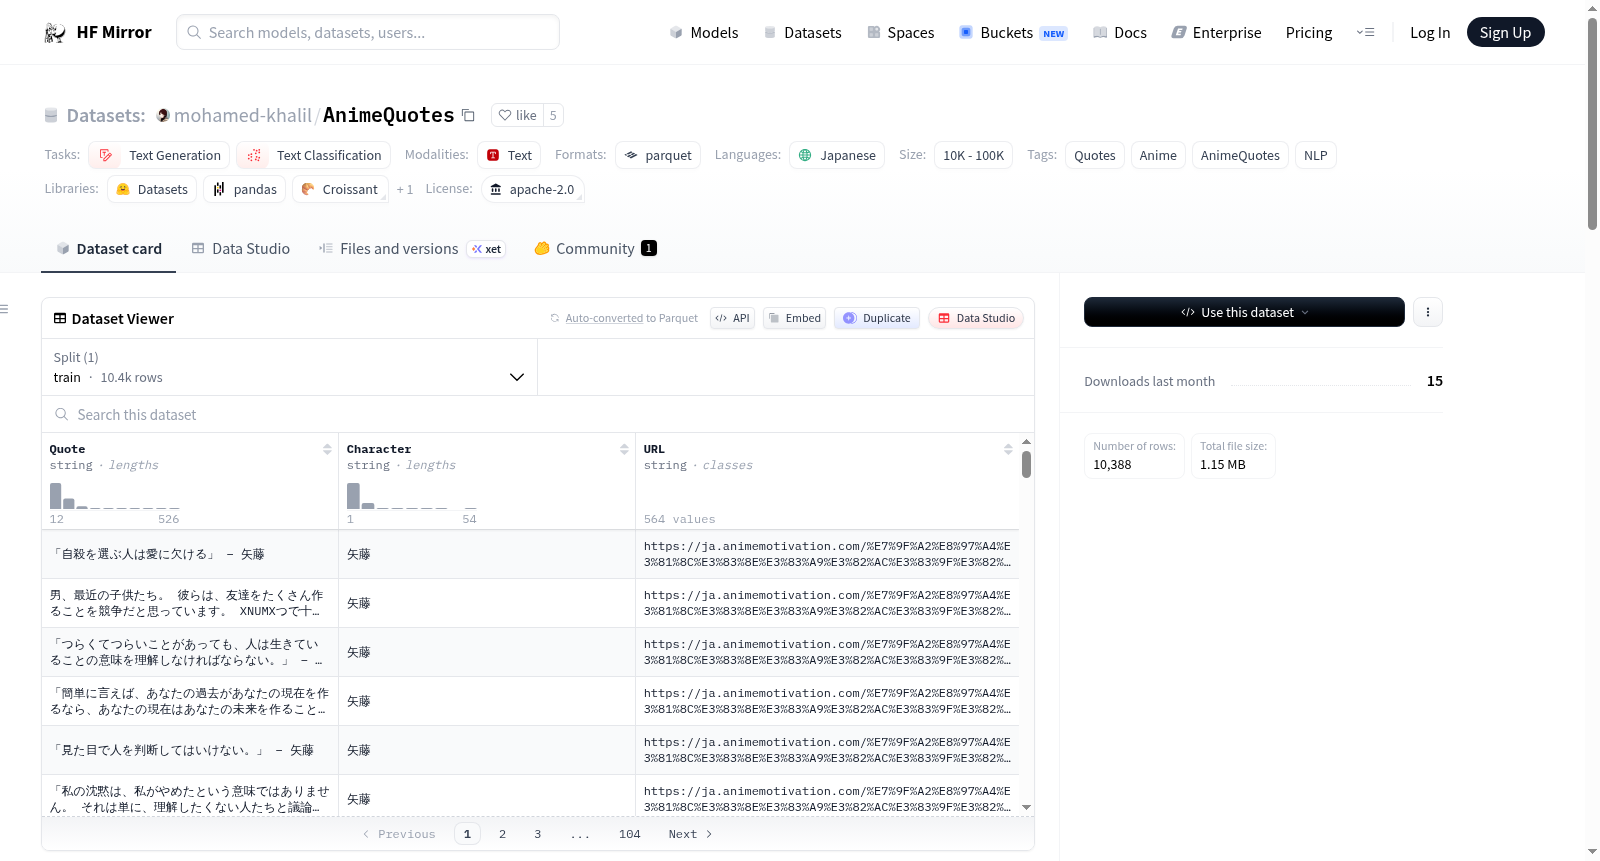
Task: Copy the AnimeQuotes dataset name icon
Action: click(x=468, y=115)
